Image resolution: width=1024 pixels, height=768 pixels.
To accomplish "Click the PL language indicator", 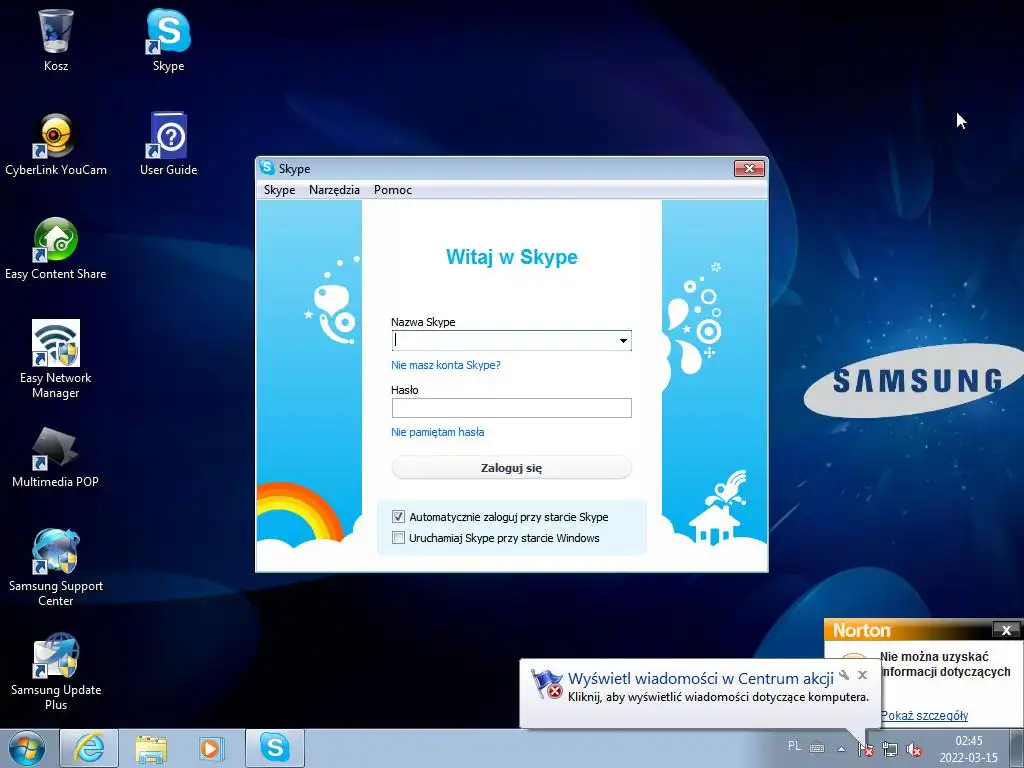I will click(794, 746).
